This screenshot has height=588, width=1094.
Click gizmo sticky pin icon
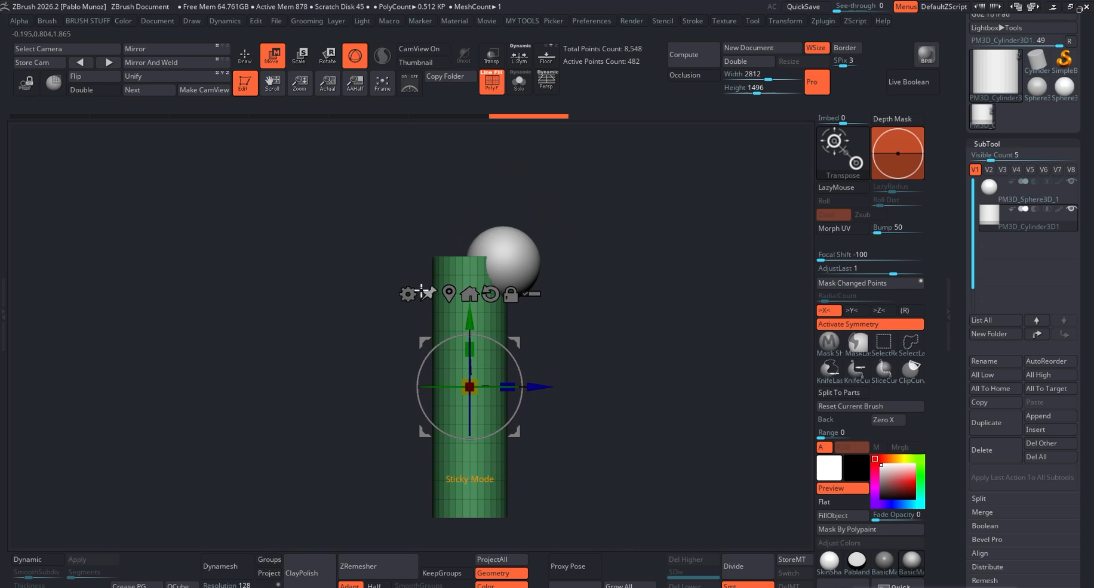pos(428,294)
